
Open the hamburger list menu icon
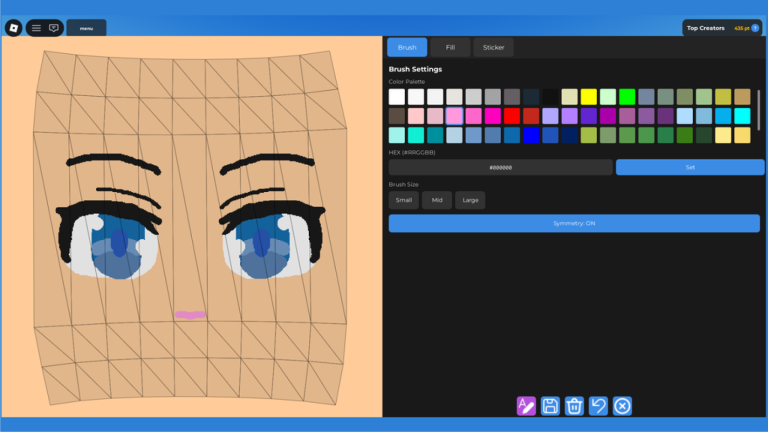coord(36,28)
